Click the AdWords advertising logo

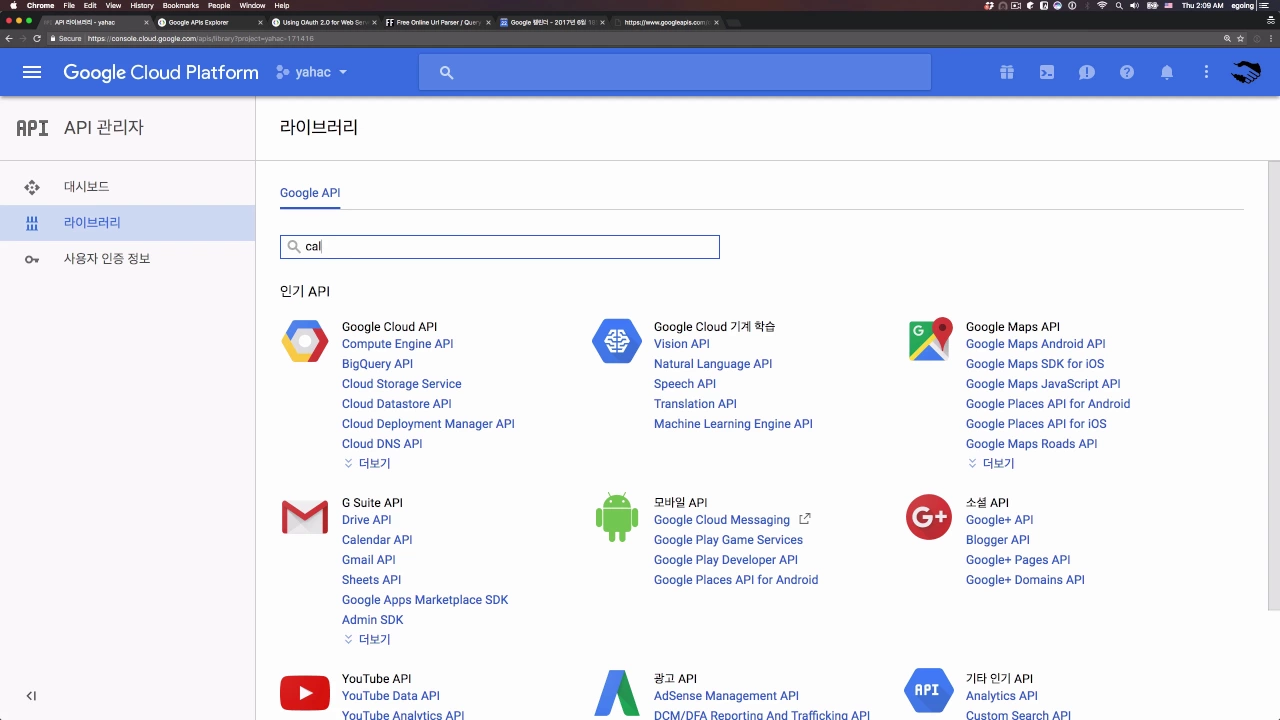click(617, 693)
